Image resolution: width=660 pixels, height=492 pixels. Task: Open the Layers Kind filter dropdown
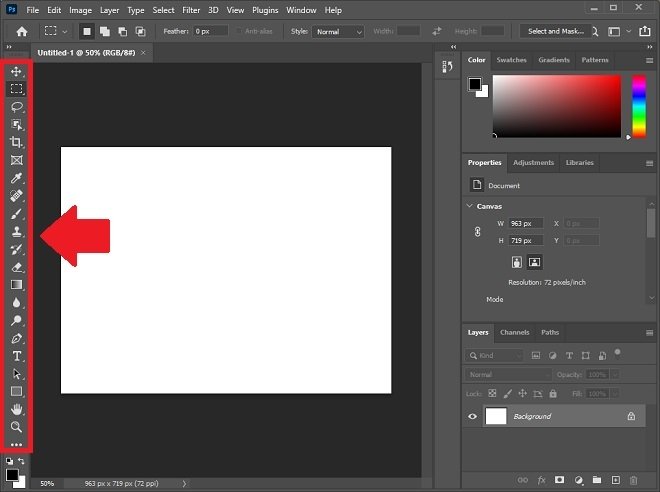(x=494, y=356)
